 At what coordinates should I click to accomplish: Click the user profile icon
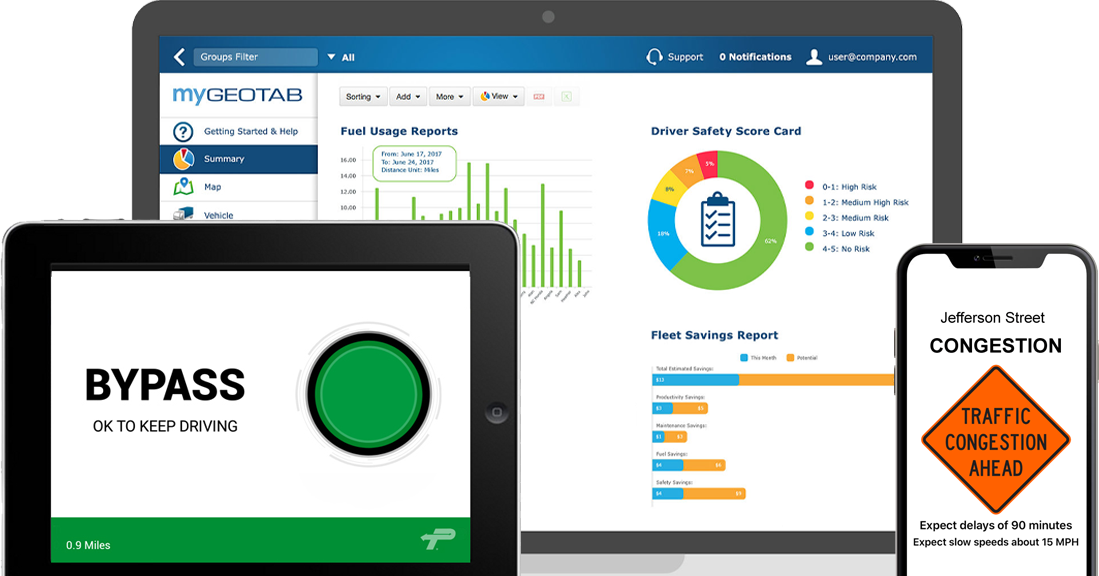click(814, 56)
